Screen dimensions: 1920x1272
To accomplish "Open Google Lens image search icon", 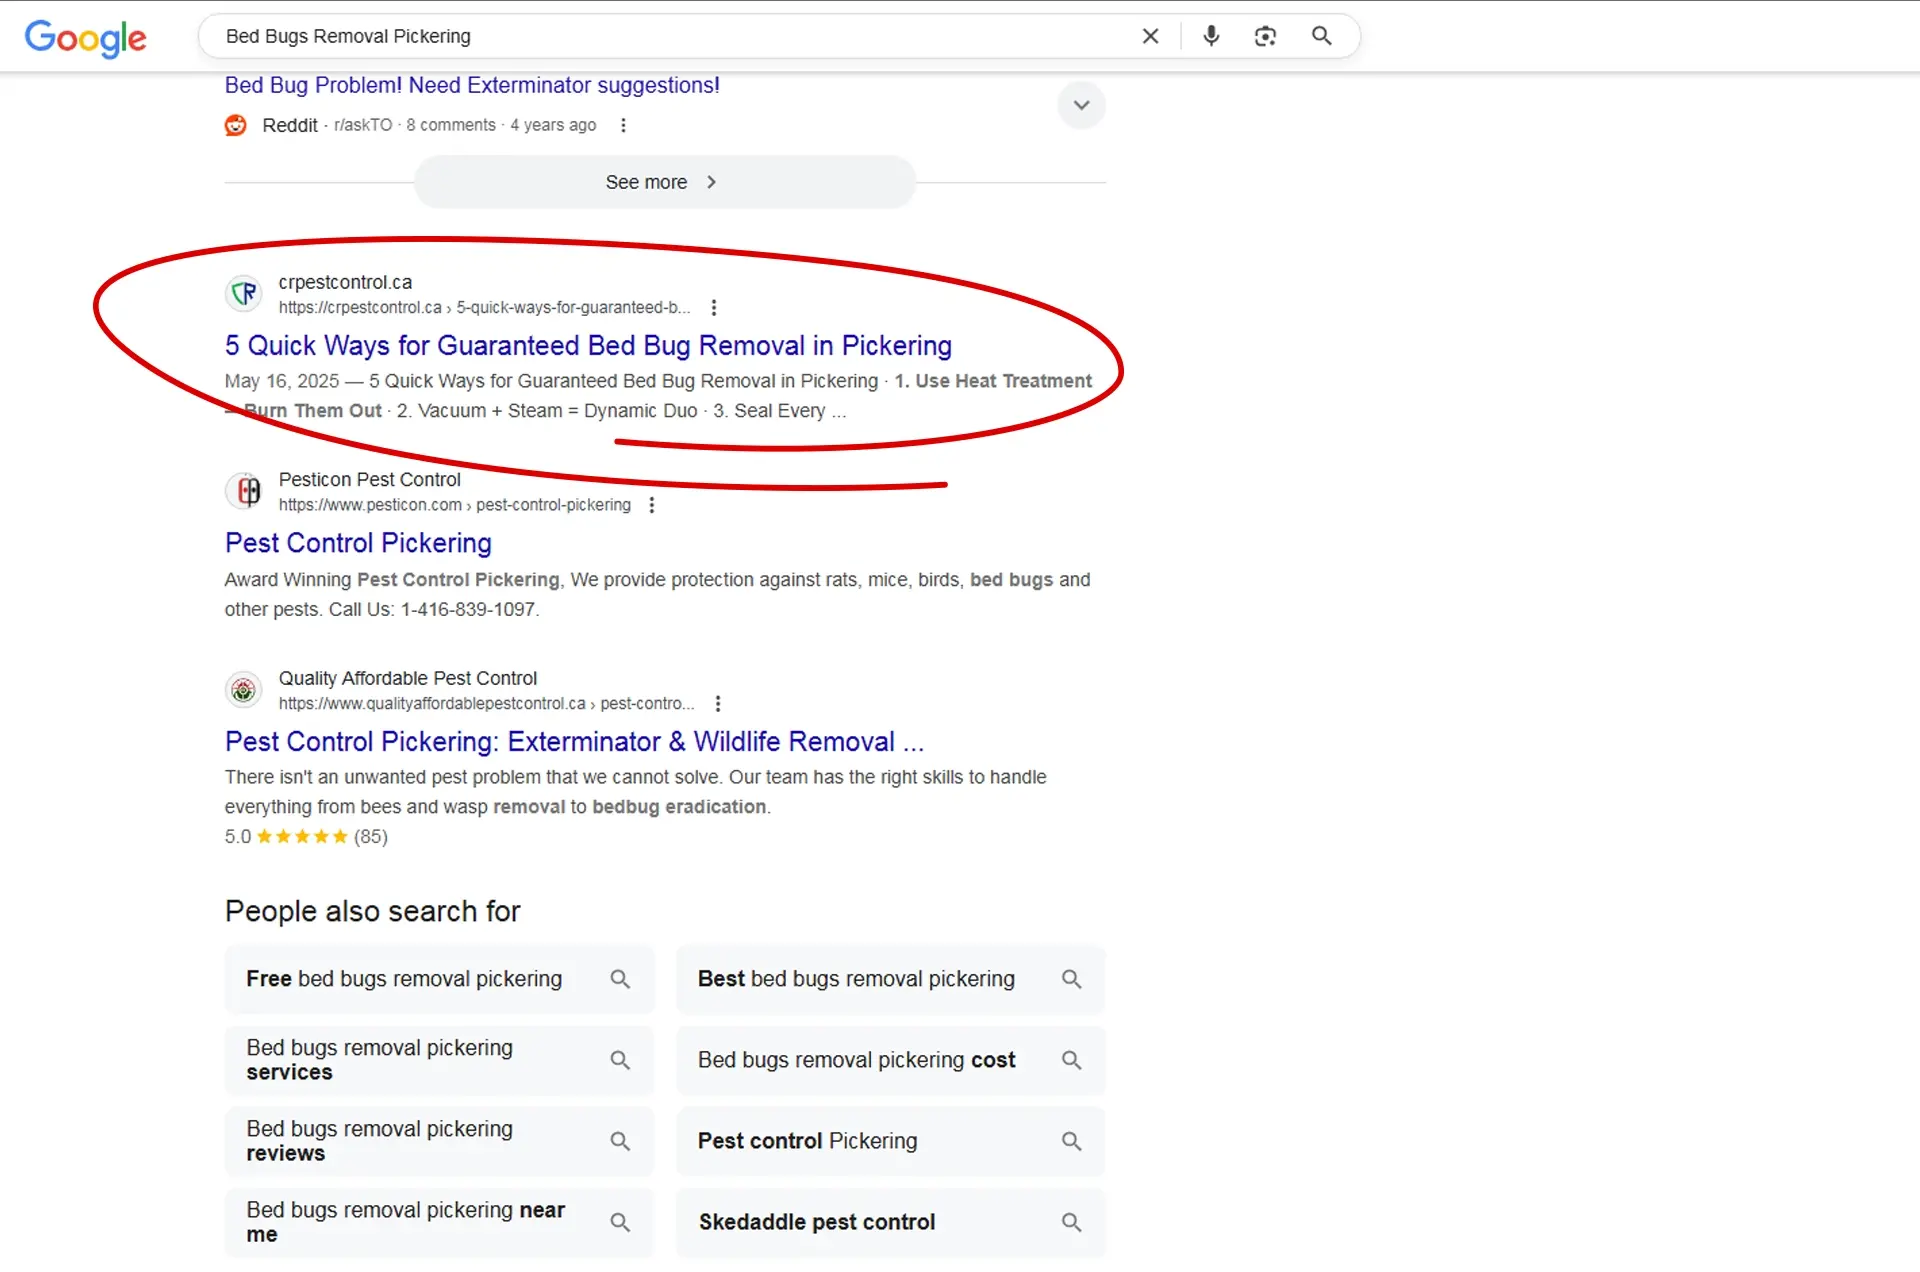I will point(1265,36).
